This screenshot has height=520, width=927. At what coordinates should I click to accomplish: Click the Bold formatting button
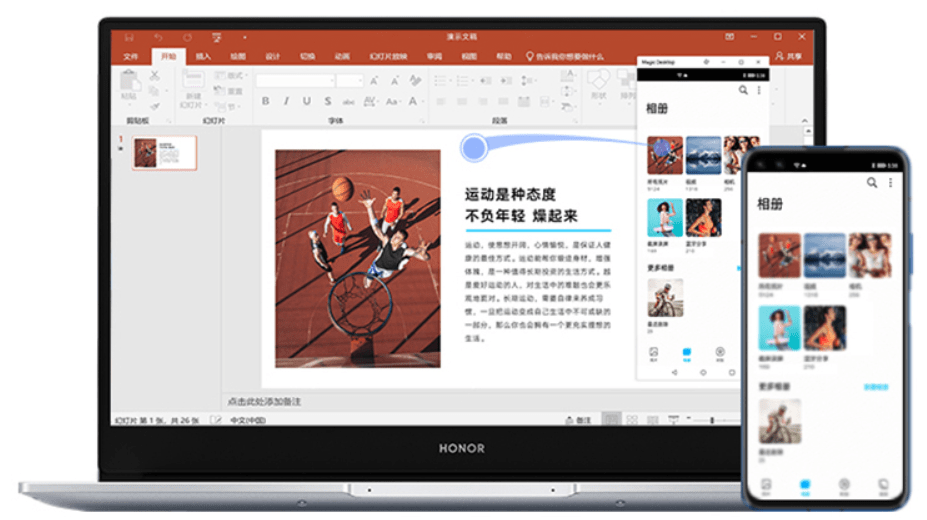point(265,101)
